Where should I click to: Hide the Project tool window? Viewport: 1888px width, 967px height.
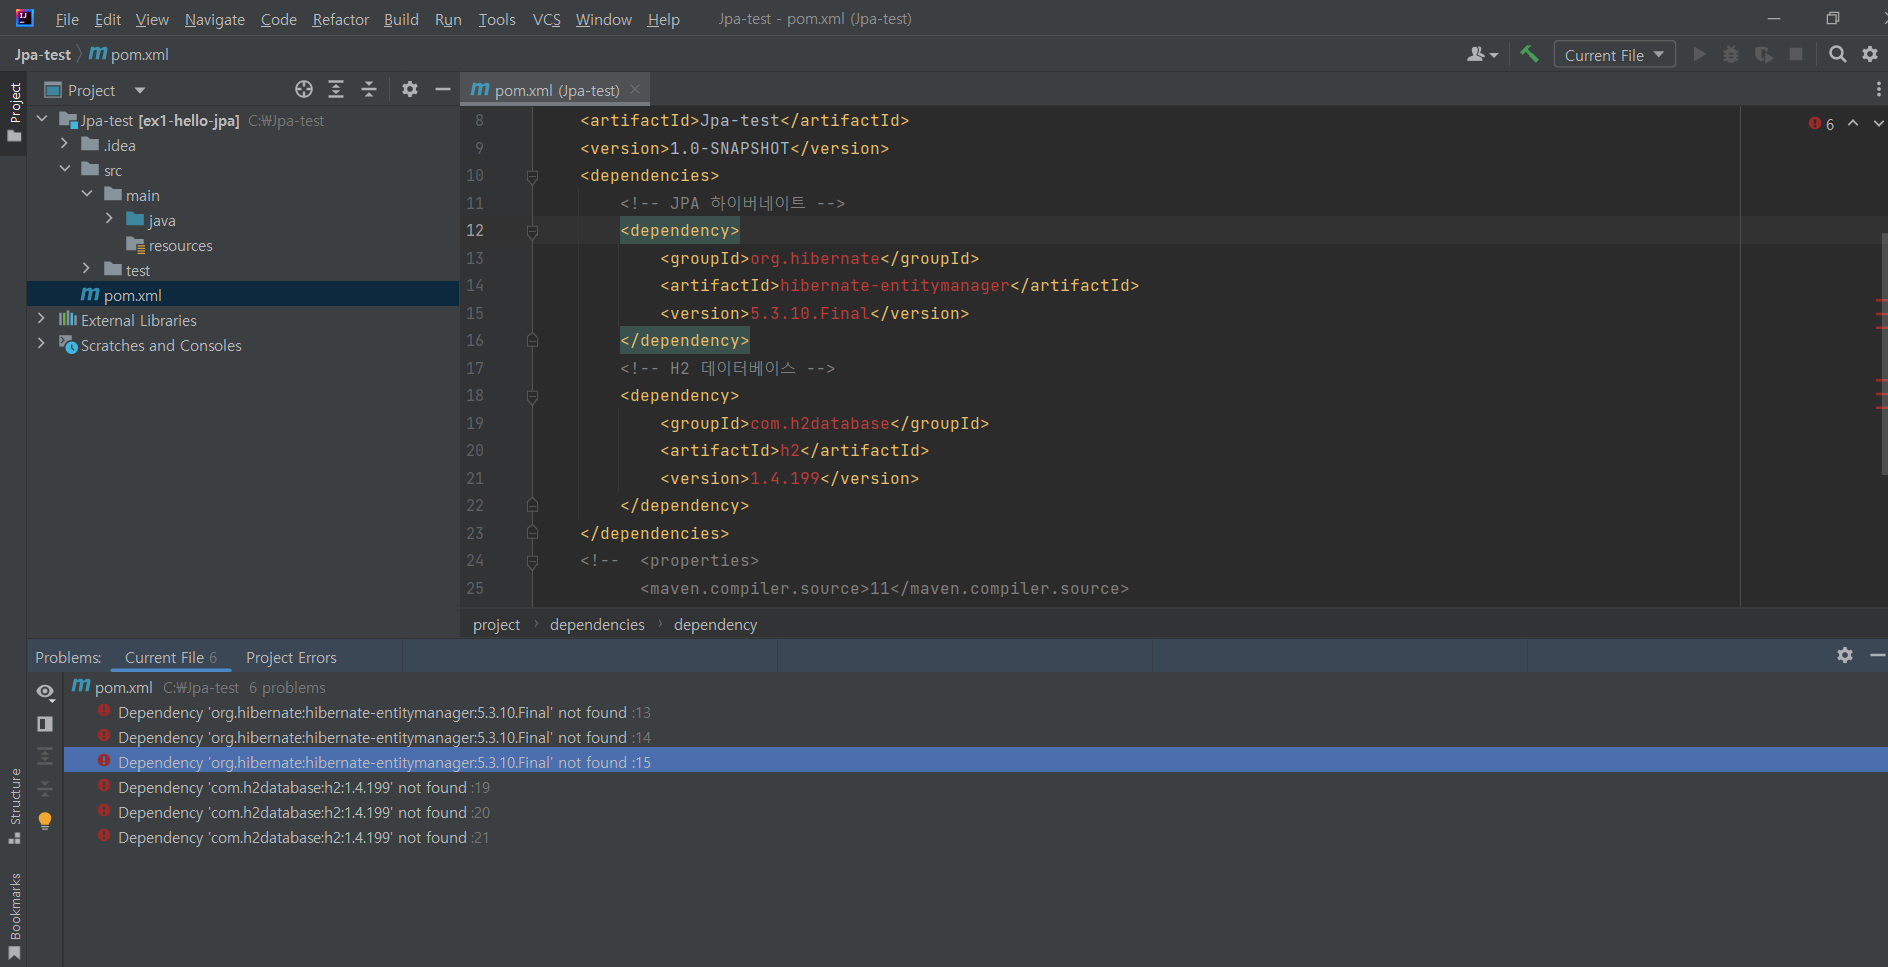(443, 89)
